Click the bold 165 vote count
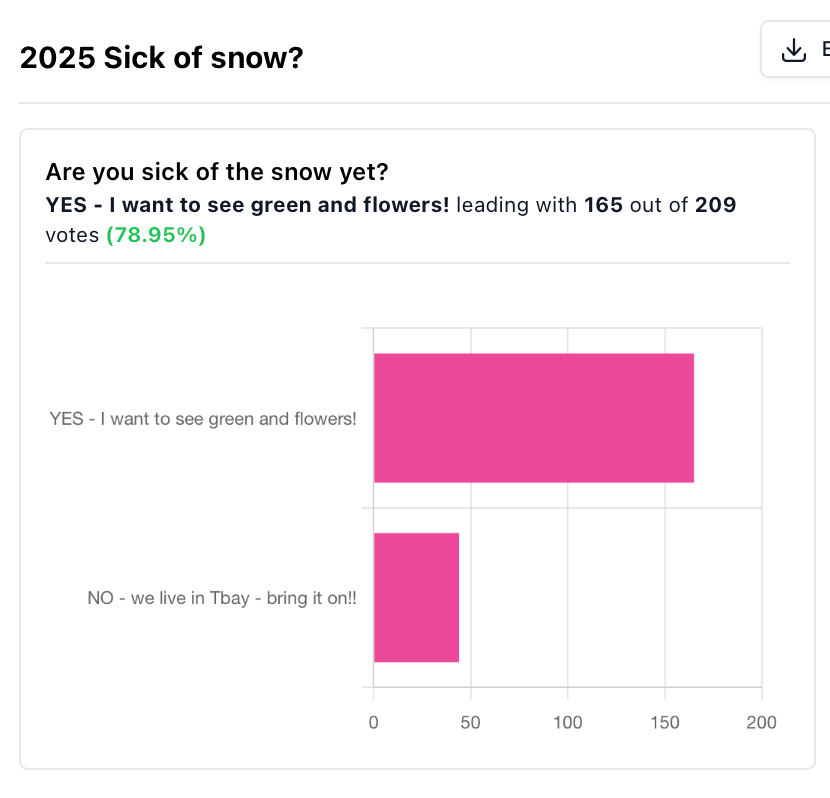 [x=603, y=205]
